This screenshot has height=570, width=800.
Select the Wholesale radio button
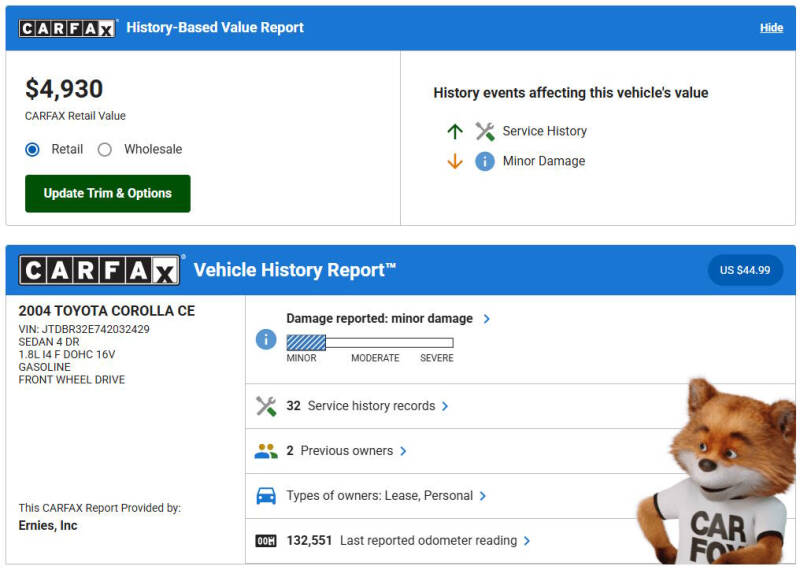coord(105,149)
